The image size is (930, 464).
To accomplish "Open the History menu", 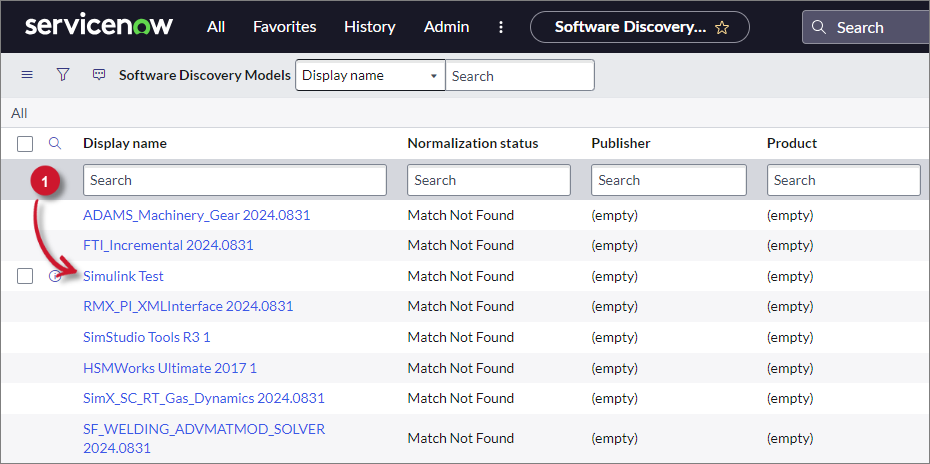I will 370,27.
